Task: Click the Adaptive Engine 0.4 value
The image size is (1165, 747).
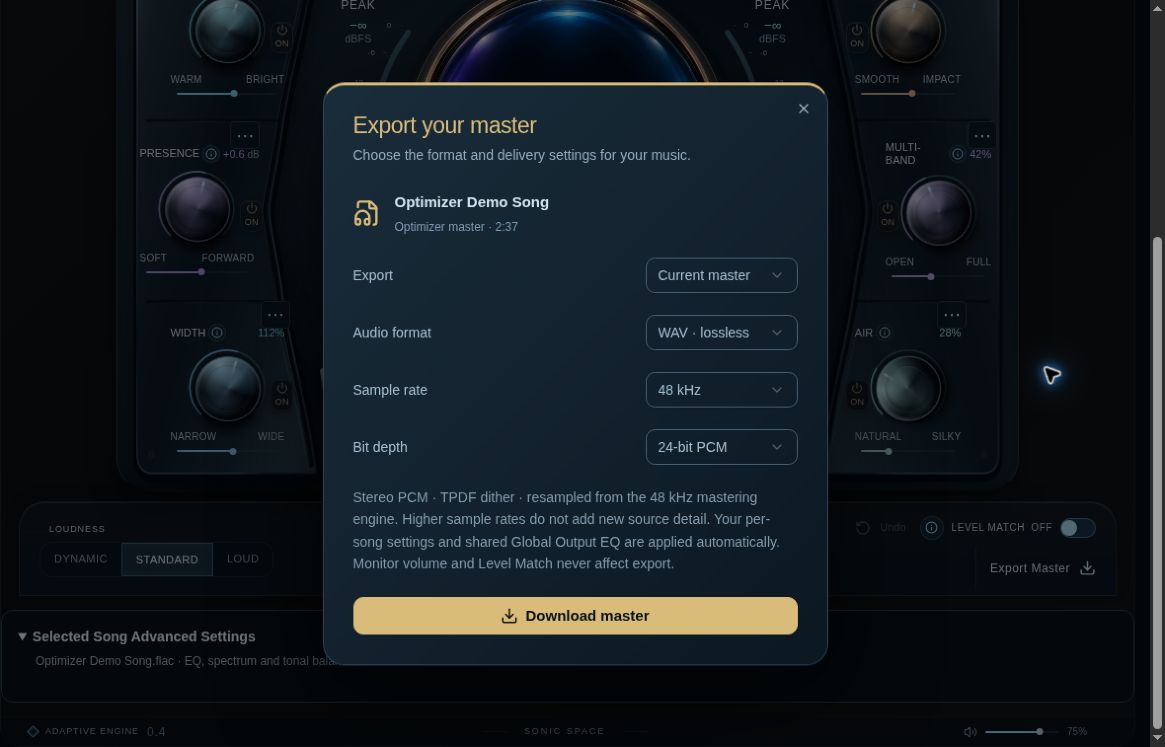Action: click(x=156, y=732)
